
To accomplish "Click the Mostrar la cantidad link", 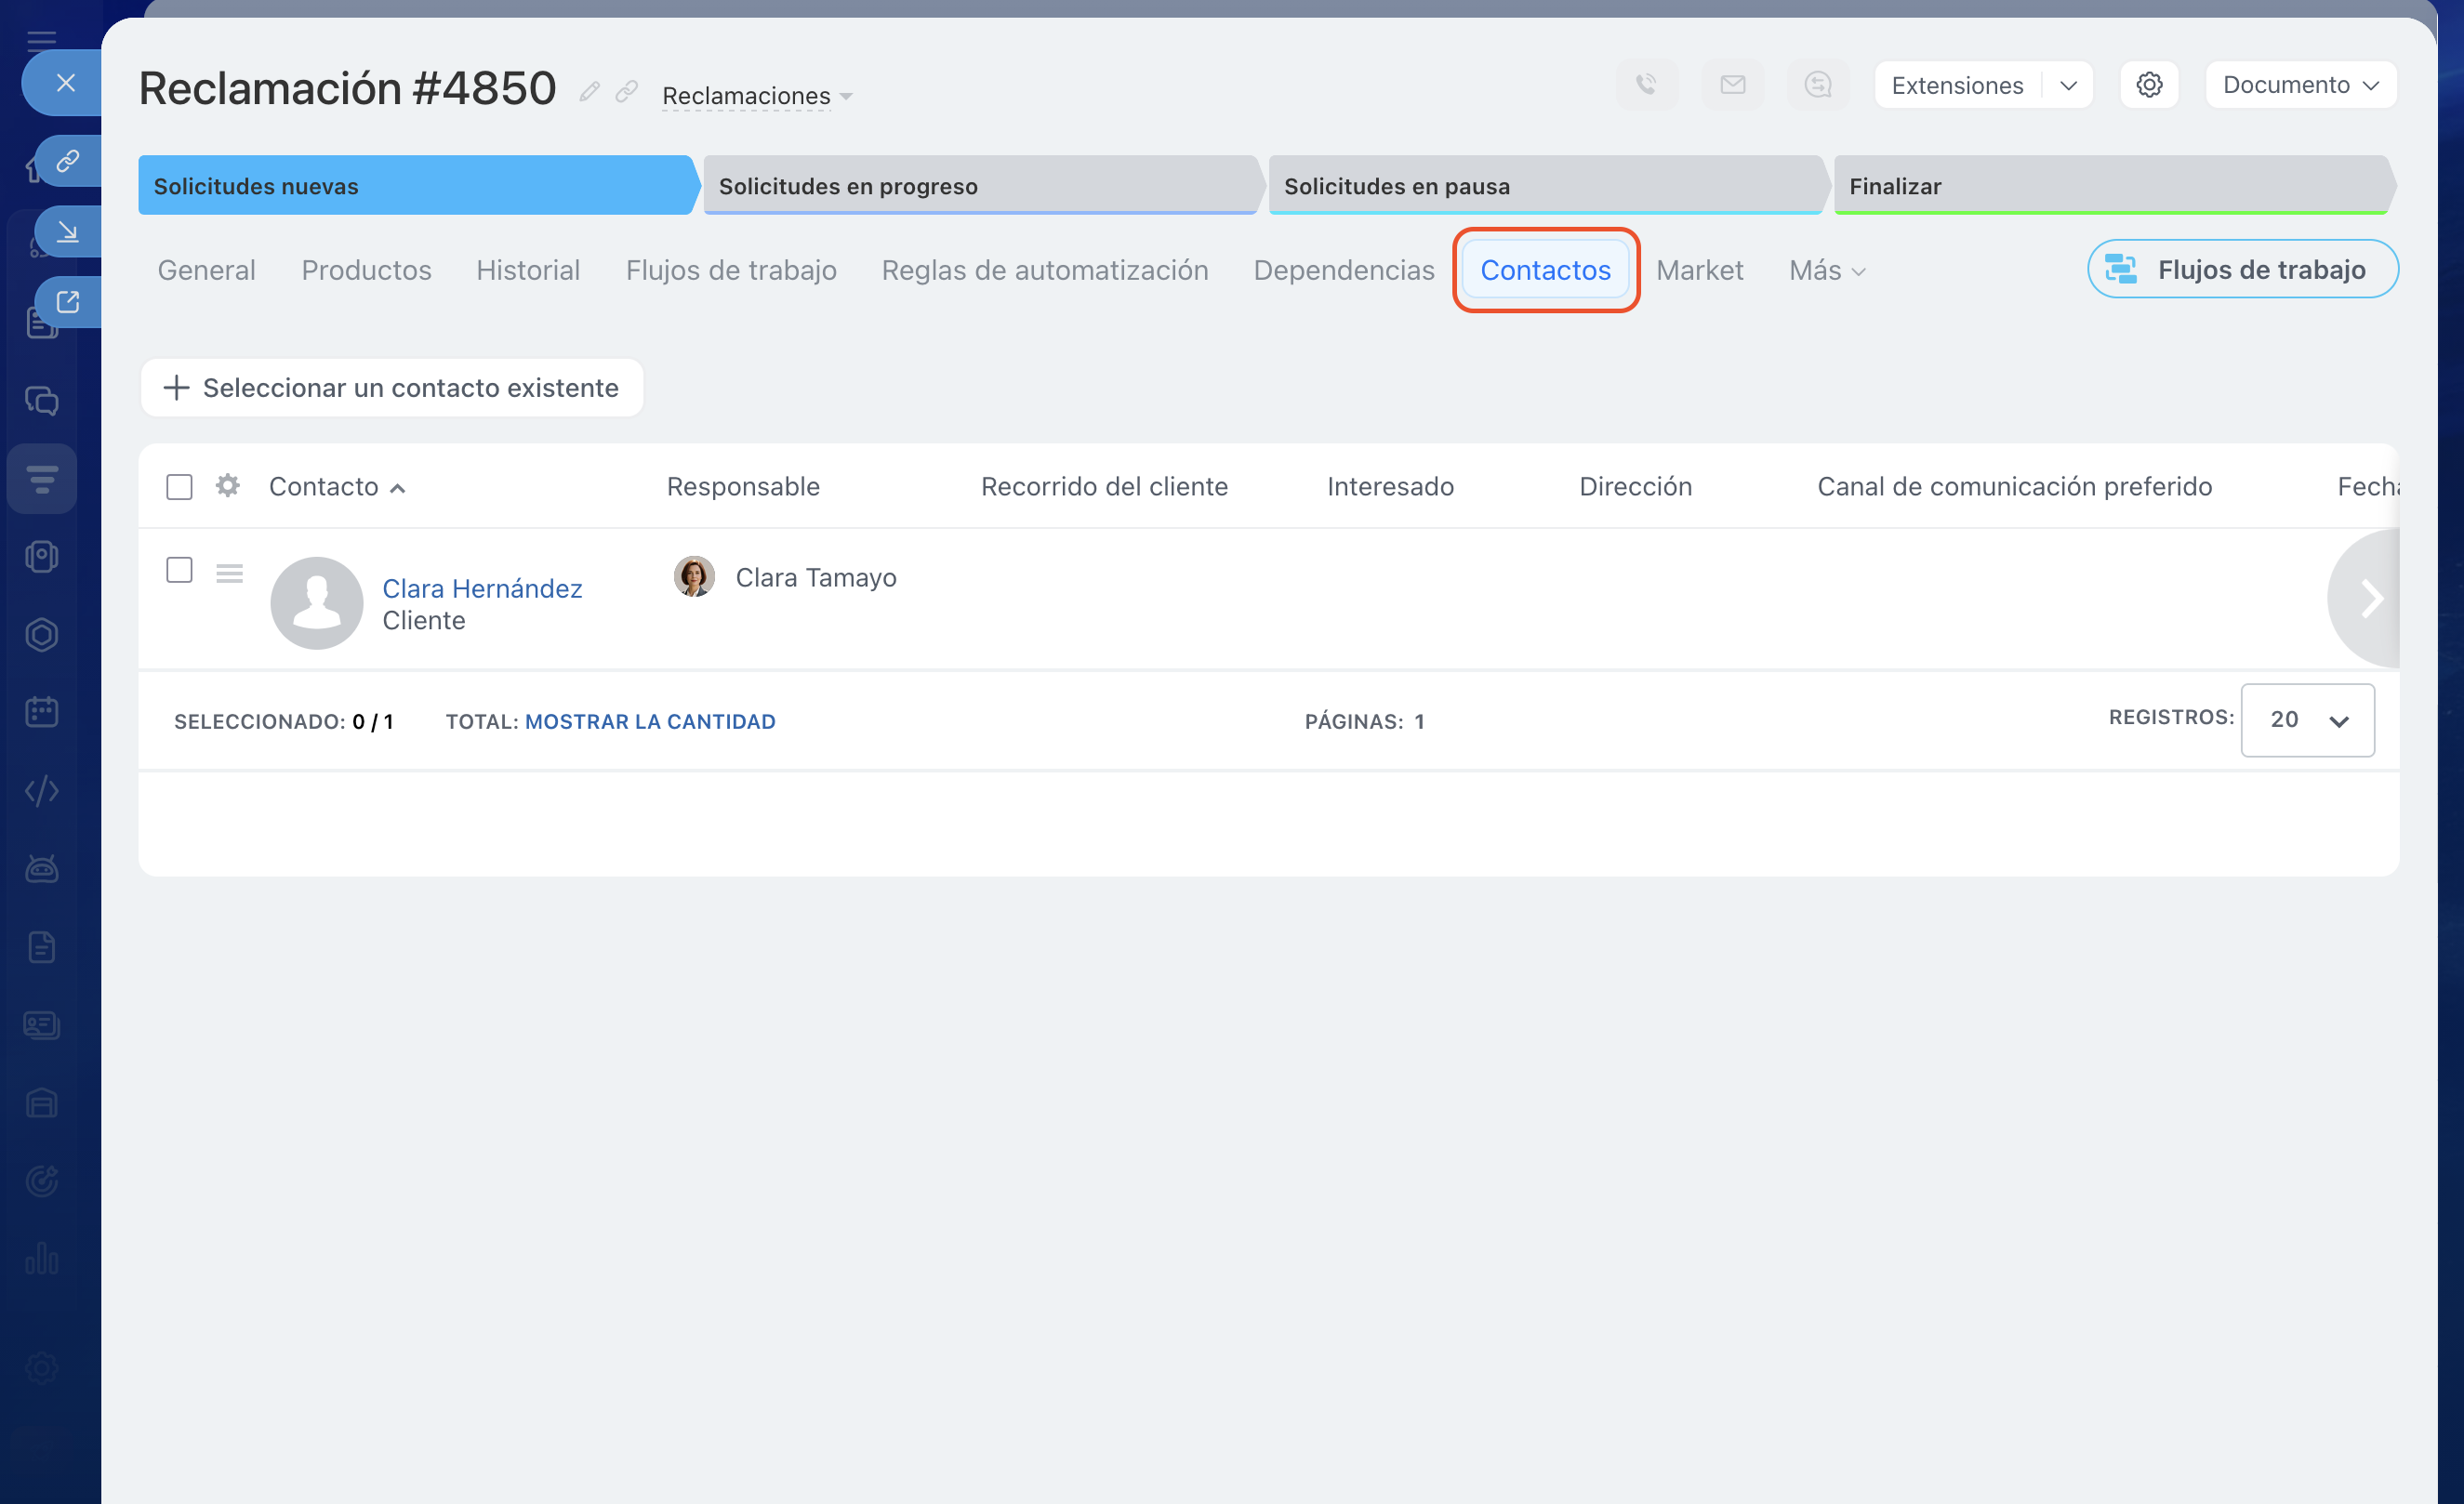I will [650, 721].
